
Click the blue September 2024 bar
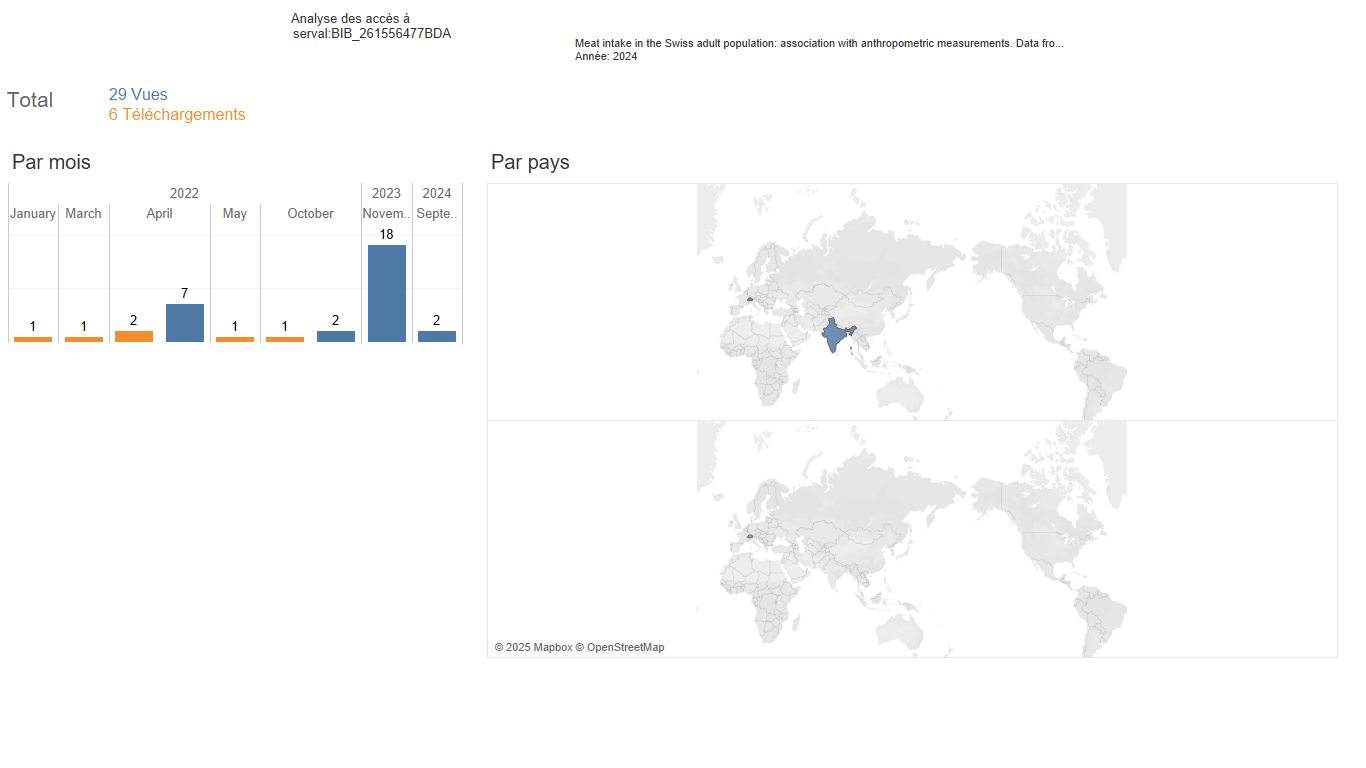[436, 336]
